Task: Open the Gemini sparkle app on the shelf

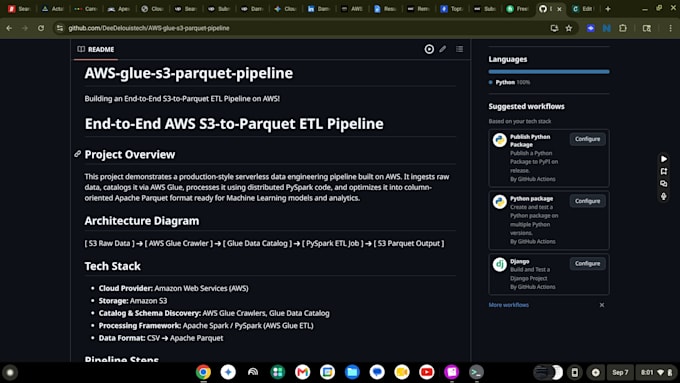Action: tap(228, 372)
